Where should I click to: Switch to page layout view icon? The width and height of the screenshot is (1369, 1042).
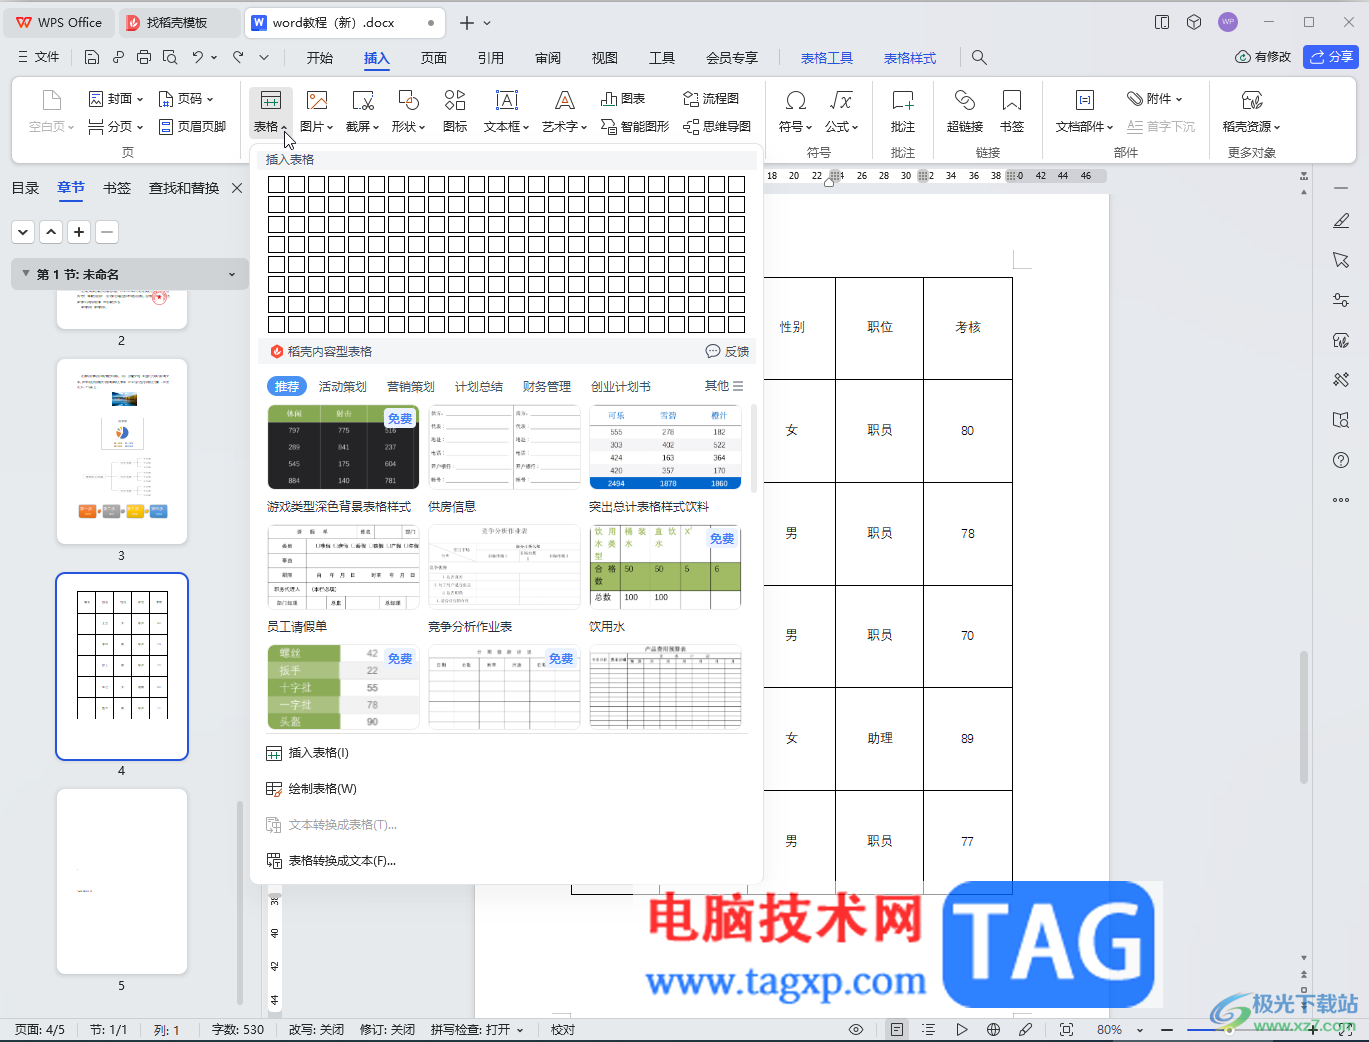click(897, 1029)
